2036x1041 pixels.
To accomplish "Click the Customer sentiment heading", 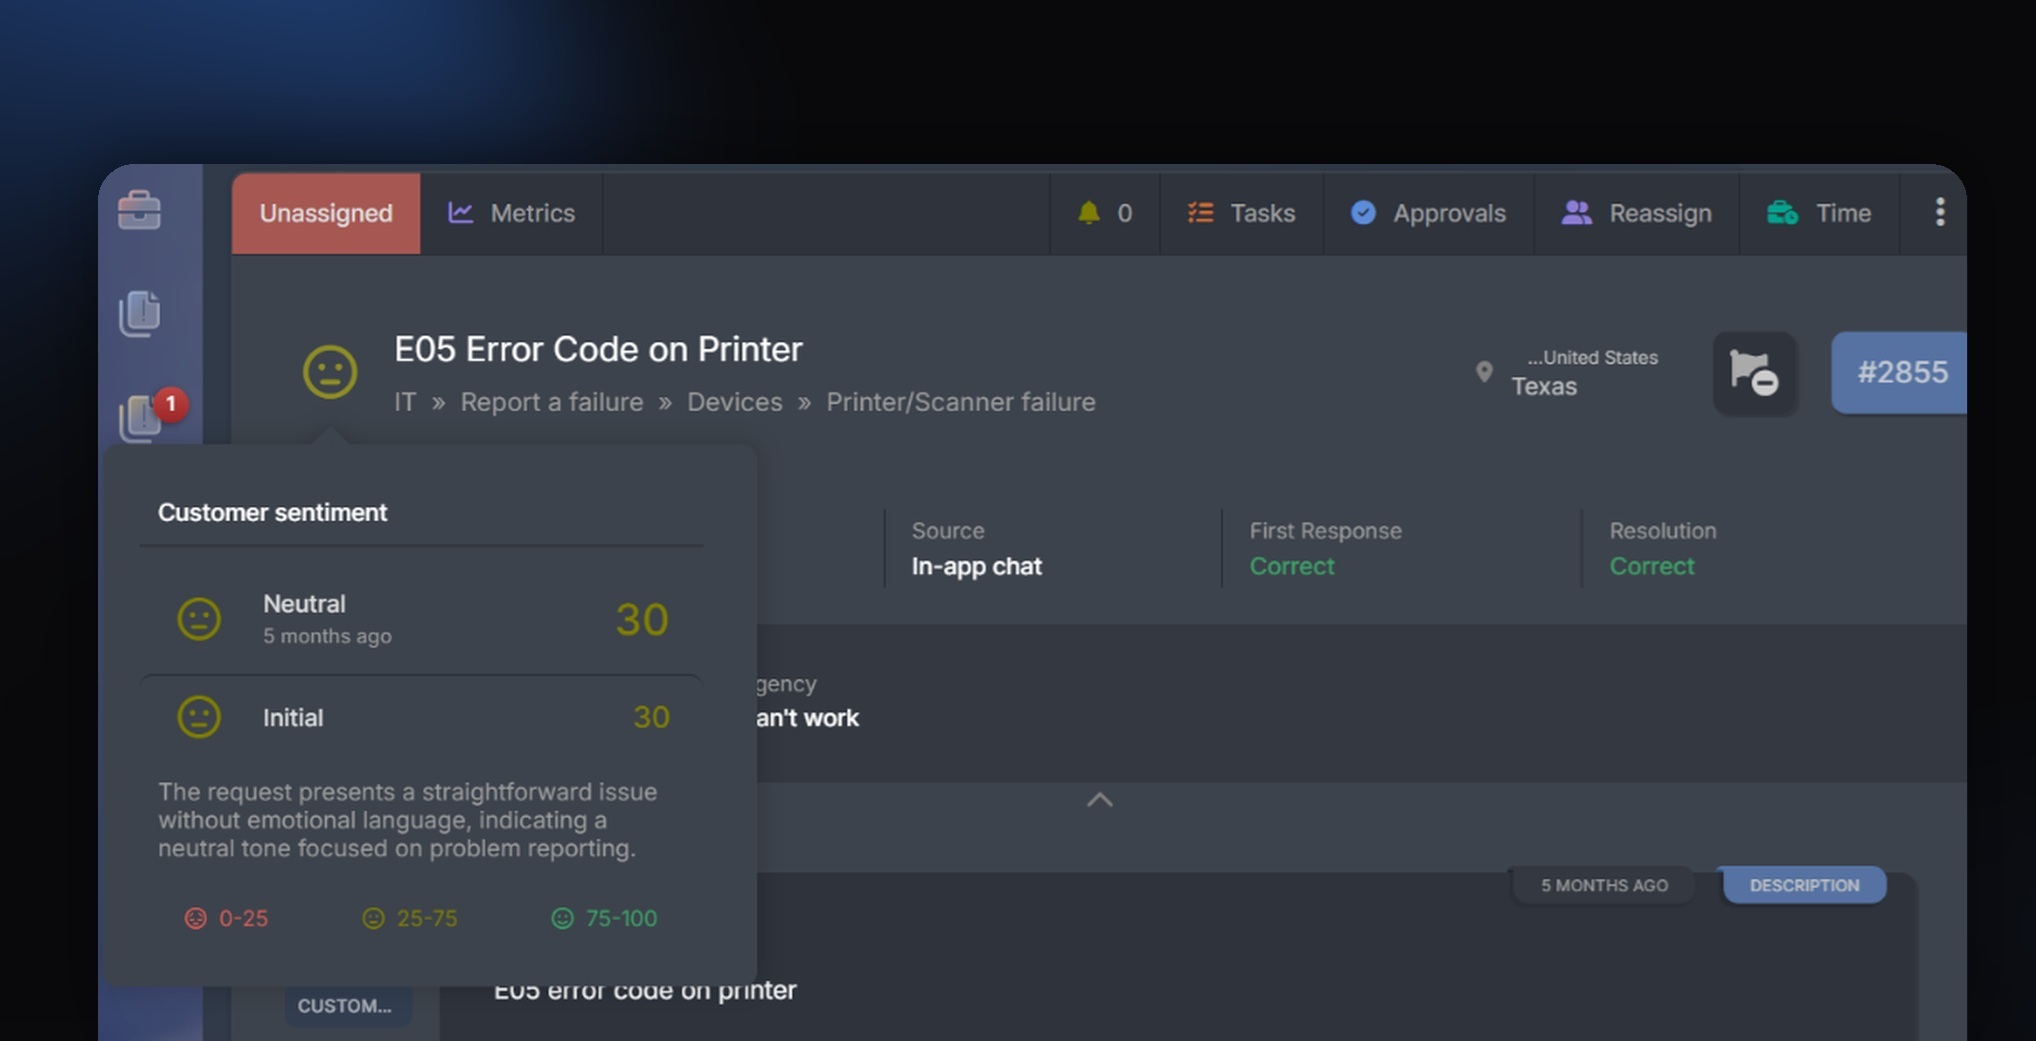I will (272, 512).
